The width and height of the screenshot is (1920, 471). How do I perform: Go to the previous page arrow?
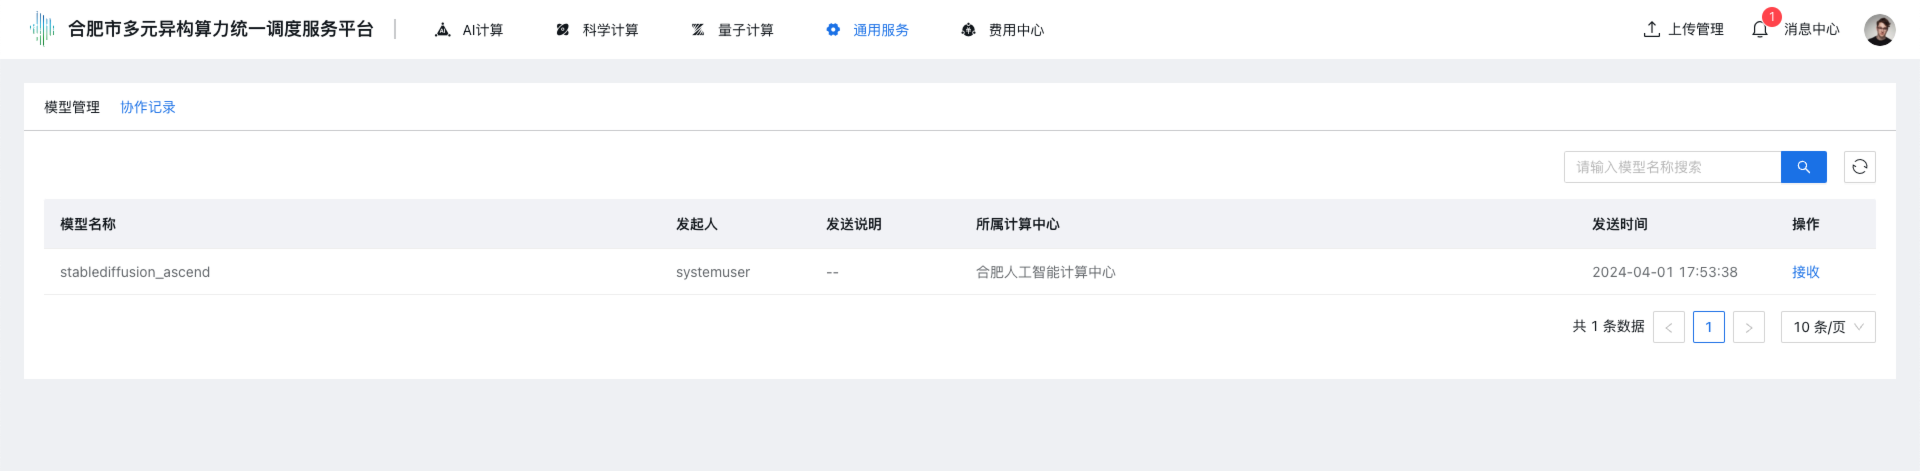click(1668, 327)
